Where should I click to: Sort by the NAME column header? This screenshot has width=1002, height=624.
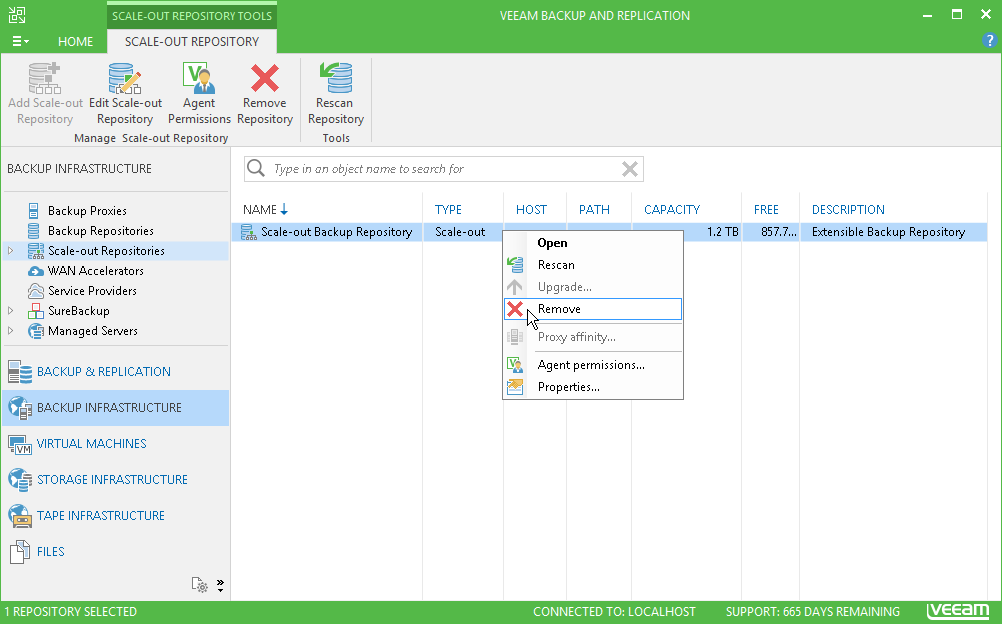(259, 210)
